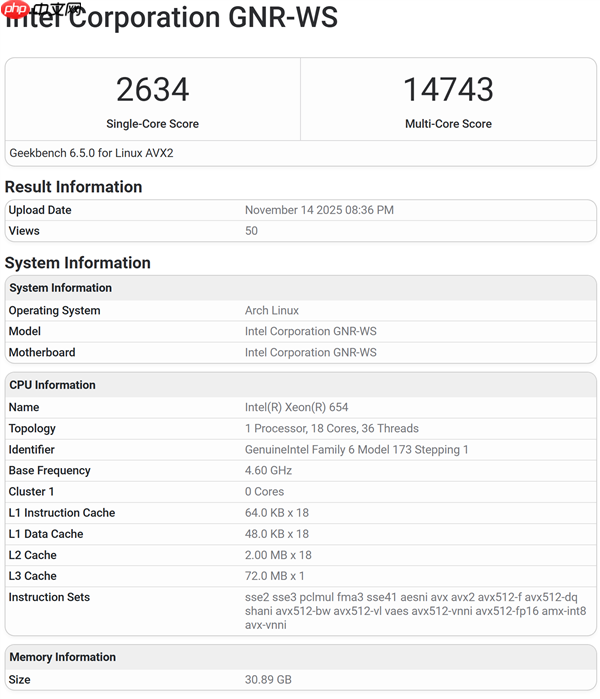This screenshot has height=699, width=600.
Task: Click the Views row label
Action: click(24, 231)
